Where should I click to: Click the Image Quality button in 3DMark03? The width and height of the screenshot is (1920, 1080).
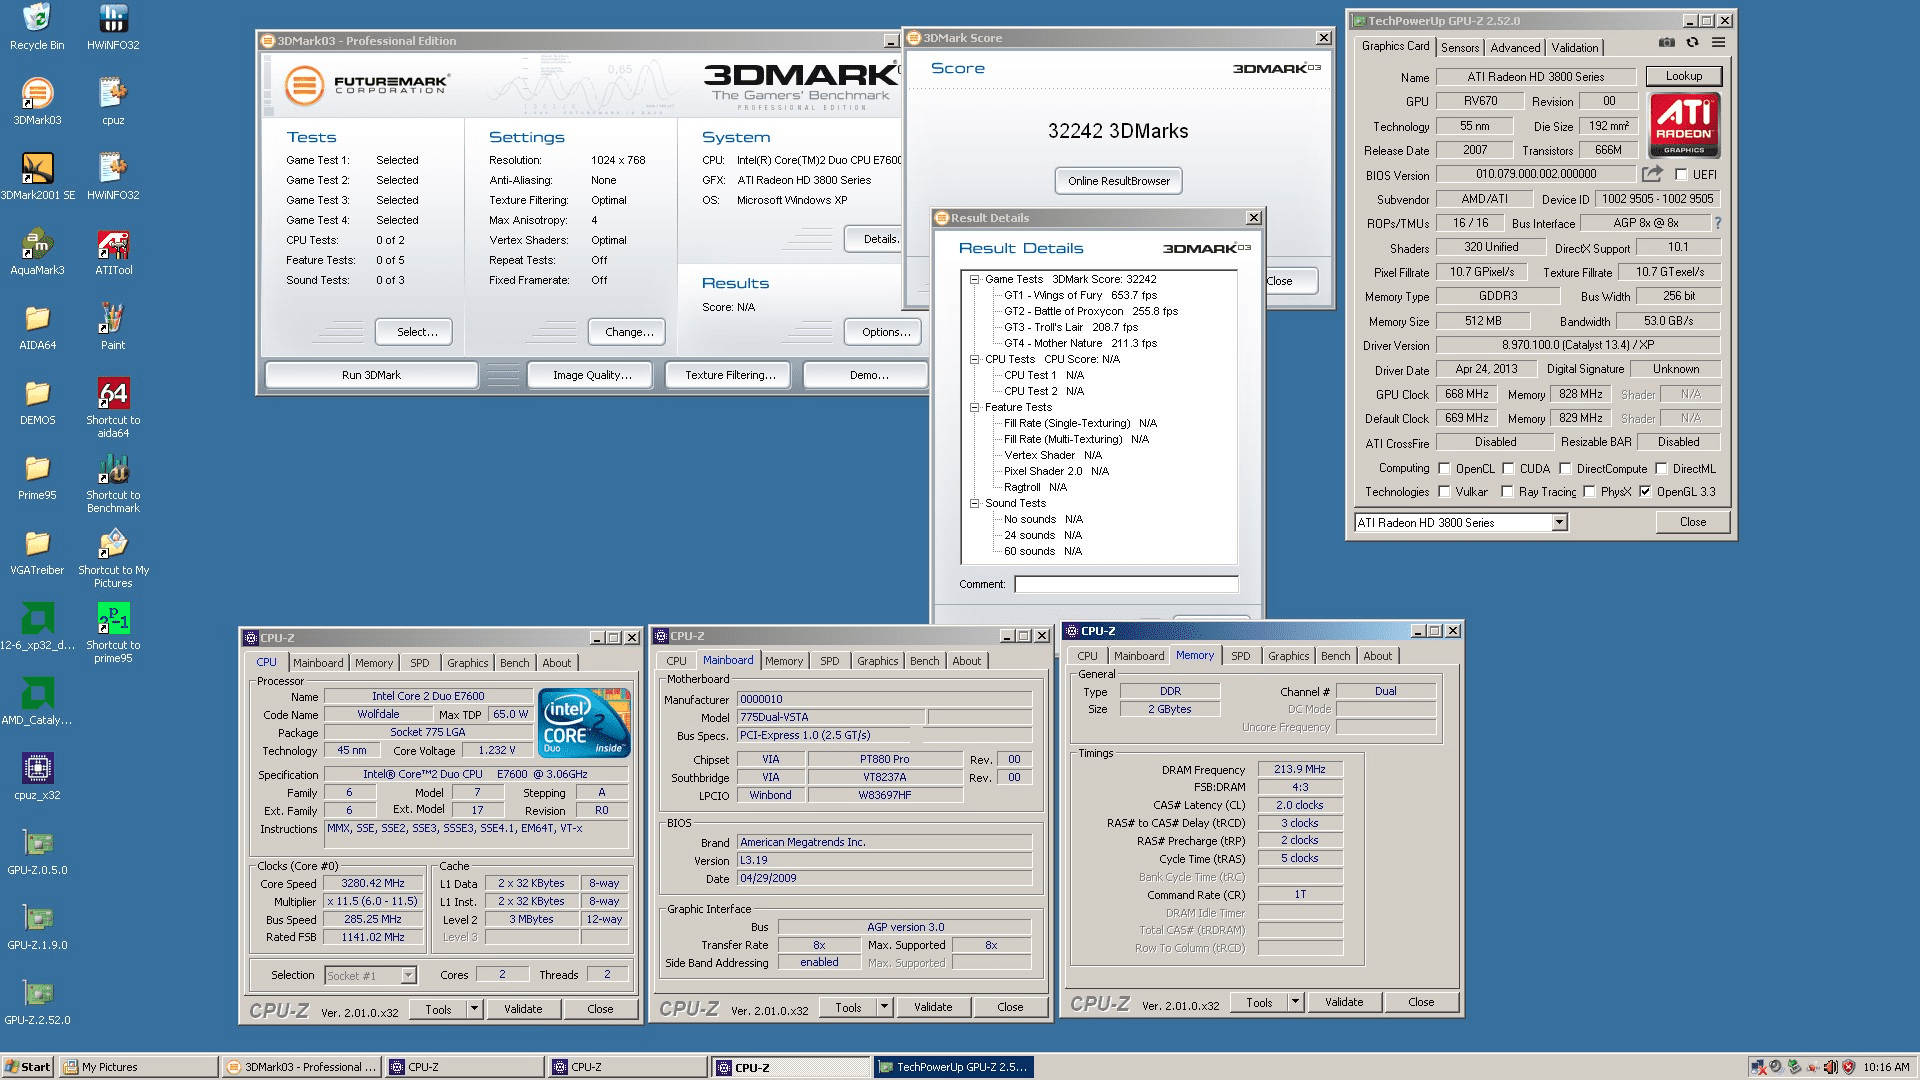[592, 375]
